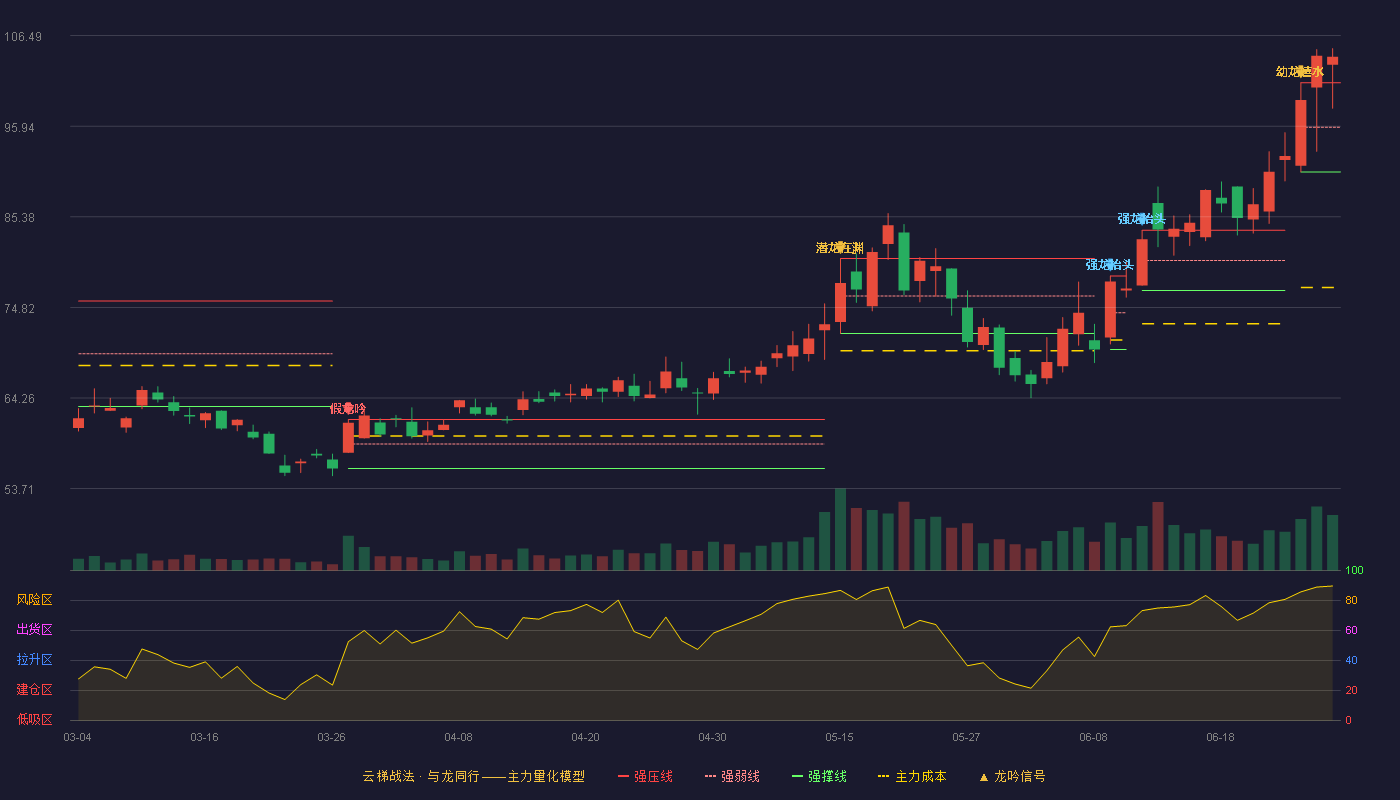Click the 06-08 date label
Screen dimensions: 1400x800
coord(1093,737)
